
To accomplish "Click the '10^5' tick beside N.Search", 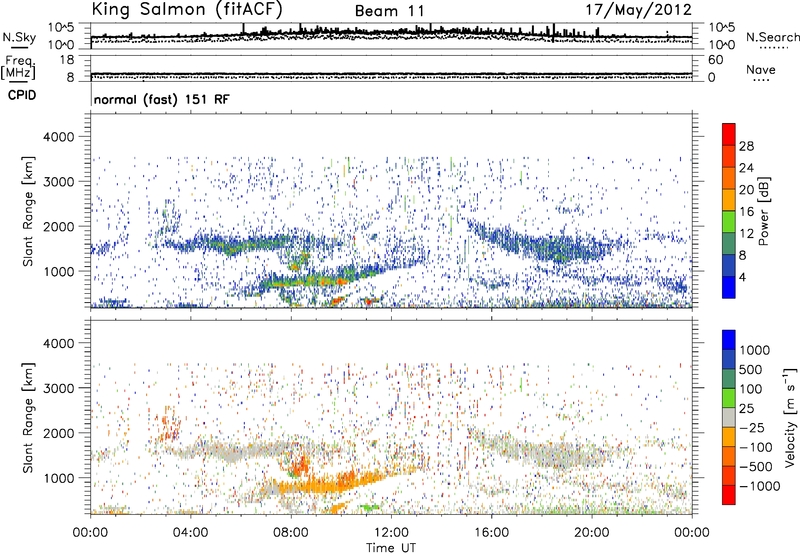I will tap(722, 28).
